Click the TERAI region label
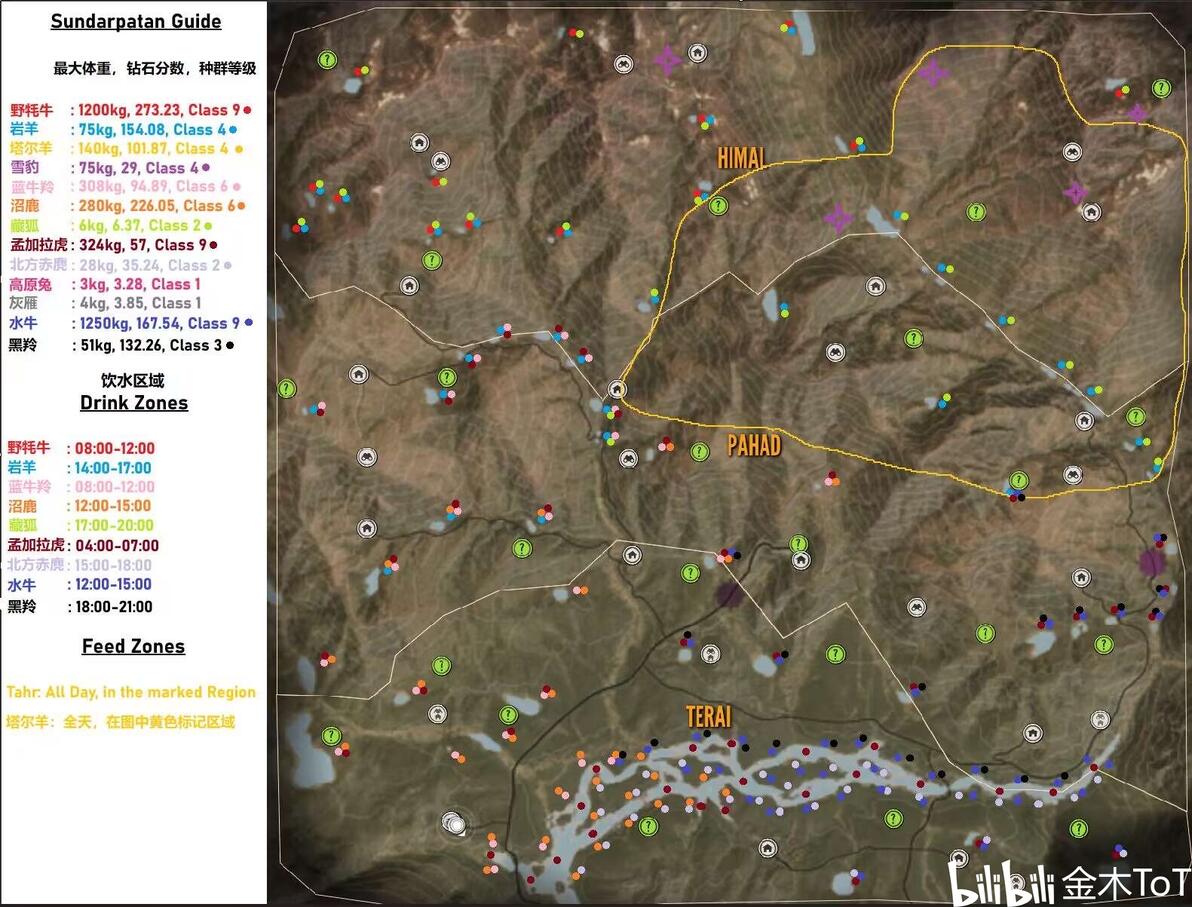This screenshot has width=1192, height=907. pyautogui.click(x=709, y=716)
